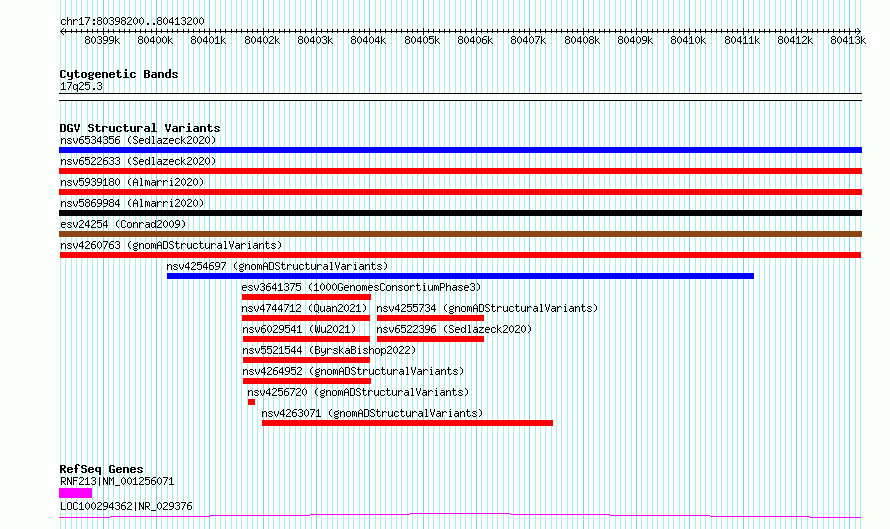Viewport: 890px width, 529px height.
Task: Click the red nsv4255734 variant bar
Action: (430, 318)
